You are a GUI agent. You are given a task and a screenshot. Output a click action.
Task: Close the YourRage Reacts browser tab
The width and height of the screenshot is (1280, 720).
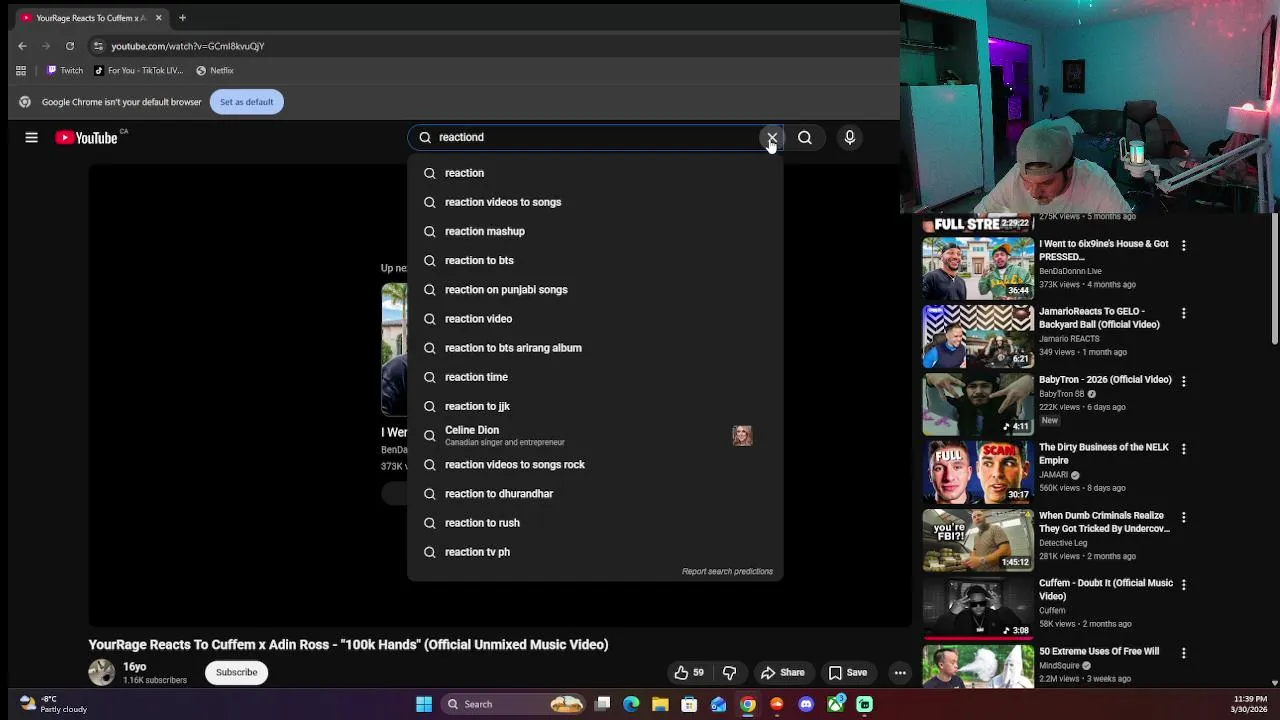pos(158,18)
